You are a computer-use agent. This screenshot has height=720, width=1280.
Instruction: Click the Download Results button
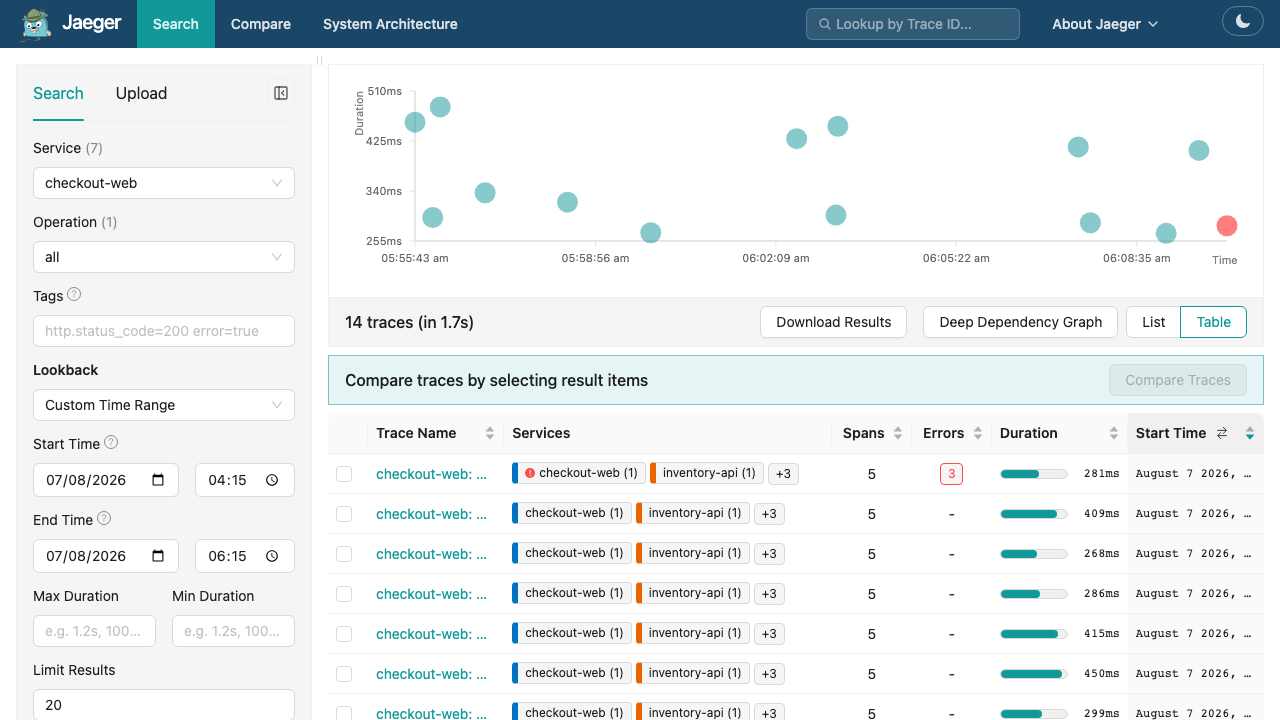[x=834, y=322]
